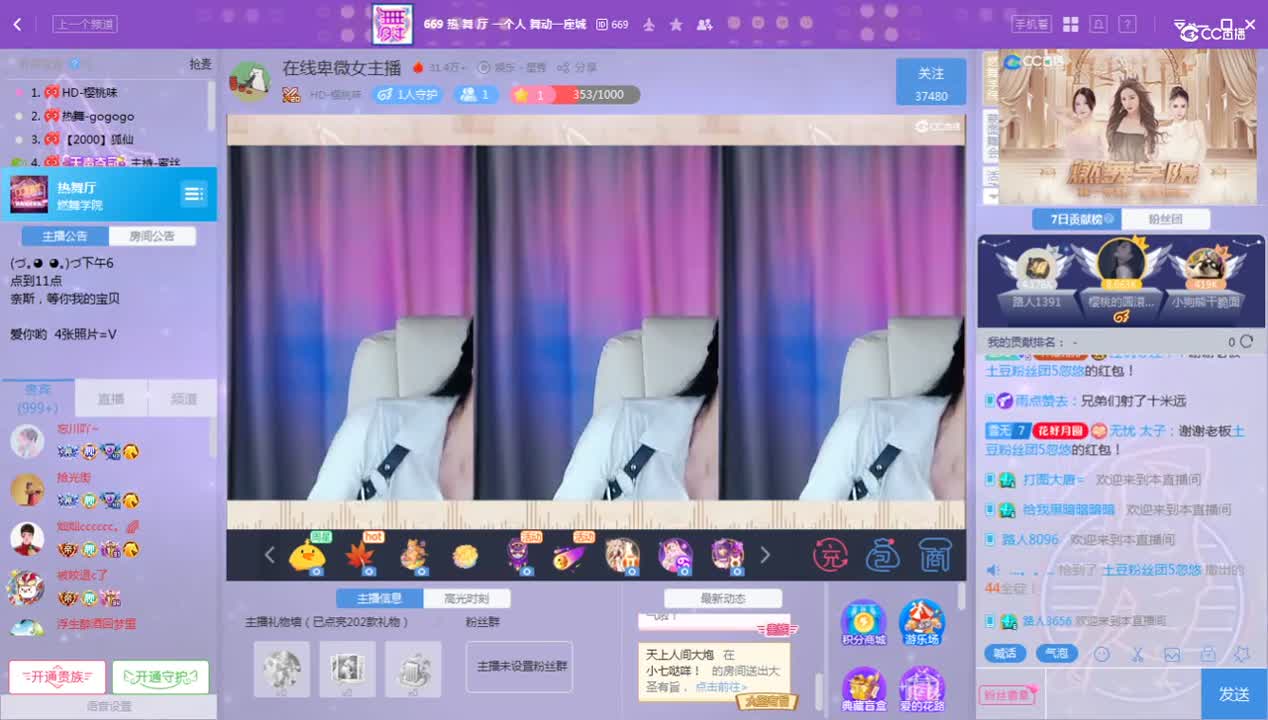The image size is (1268, 720).
Task: Switch to the 贵宾 audience tab
Action: (x=38, y=398)
